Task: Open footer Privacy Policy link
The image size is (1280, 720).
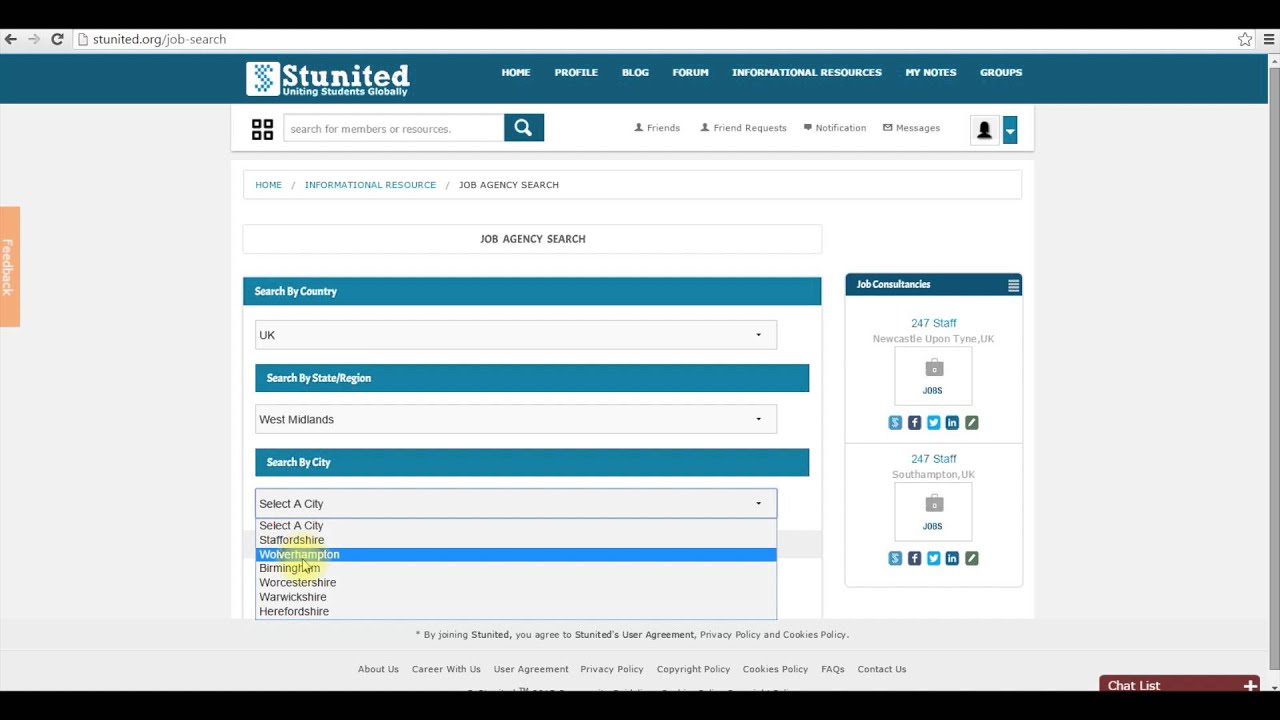Action: tap(612, 669)
